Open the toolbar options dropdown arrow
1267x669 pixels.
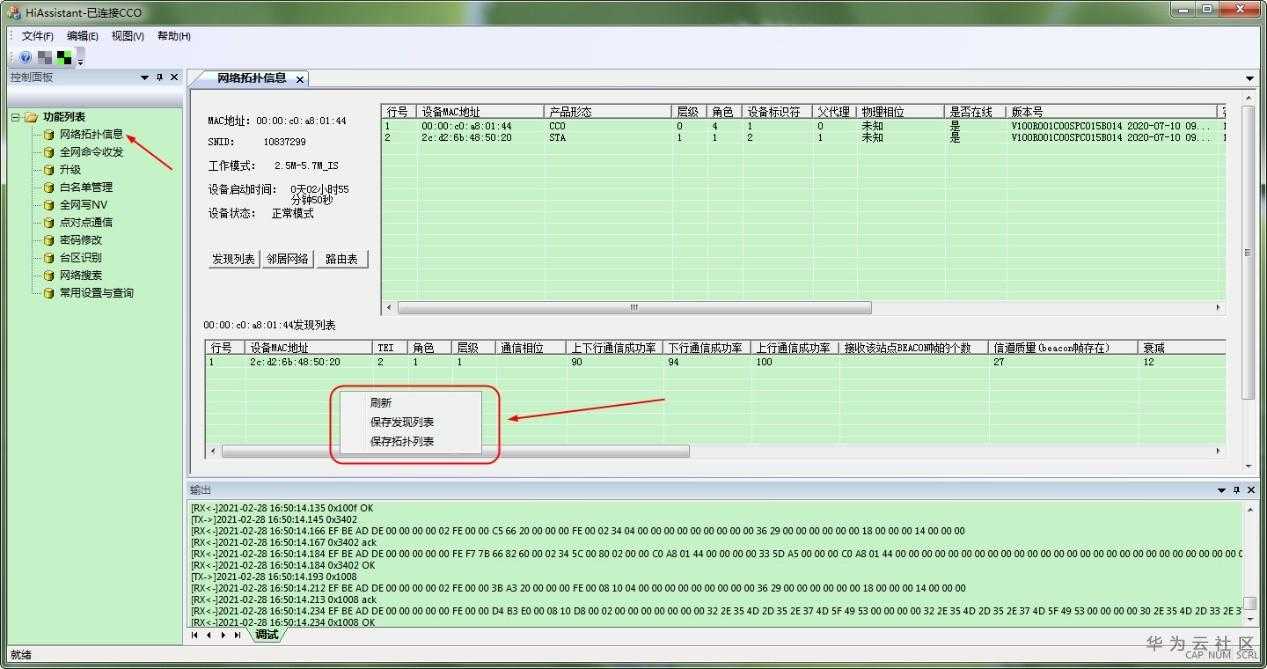click(x=80, y=61)
